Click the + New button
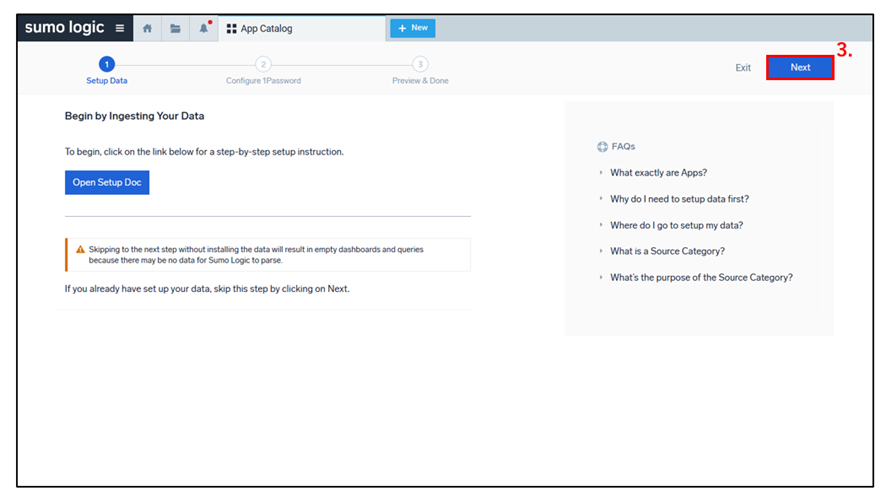Screen dimensions: 886x491 coord(412,28)
